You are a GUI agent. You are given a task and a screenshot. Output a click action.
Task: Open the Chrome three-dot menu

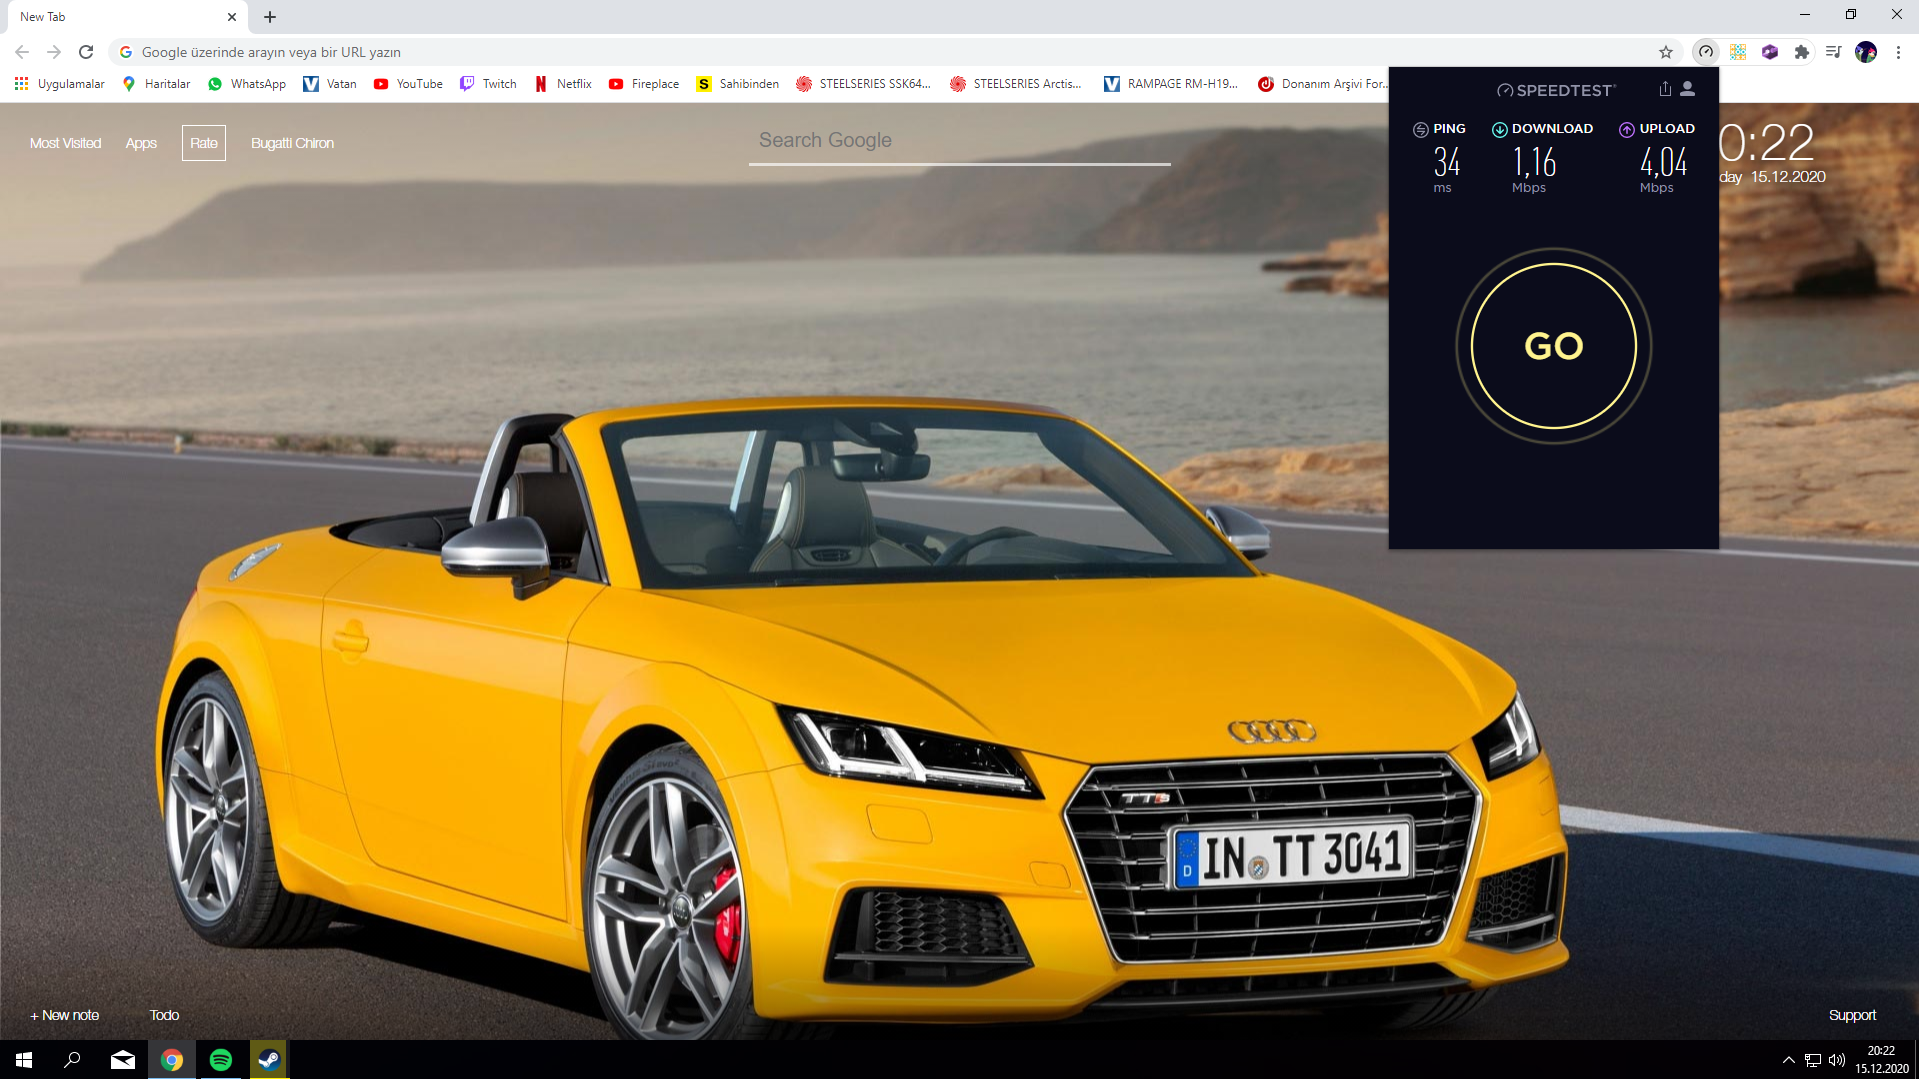click(x=1898, y=52)
